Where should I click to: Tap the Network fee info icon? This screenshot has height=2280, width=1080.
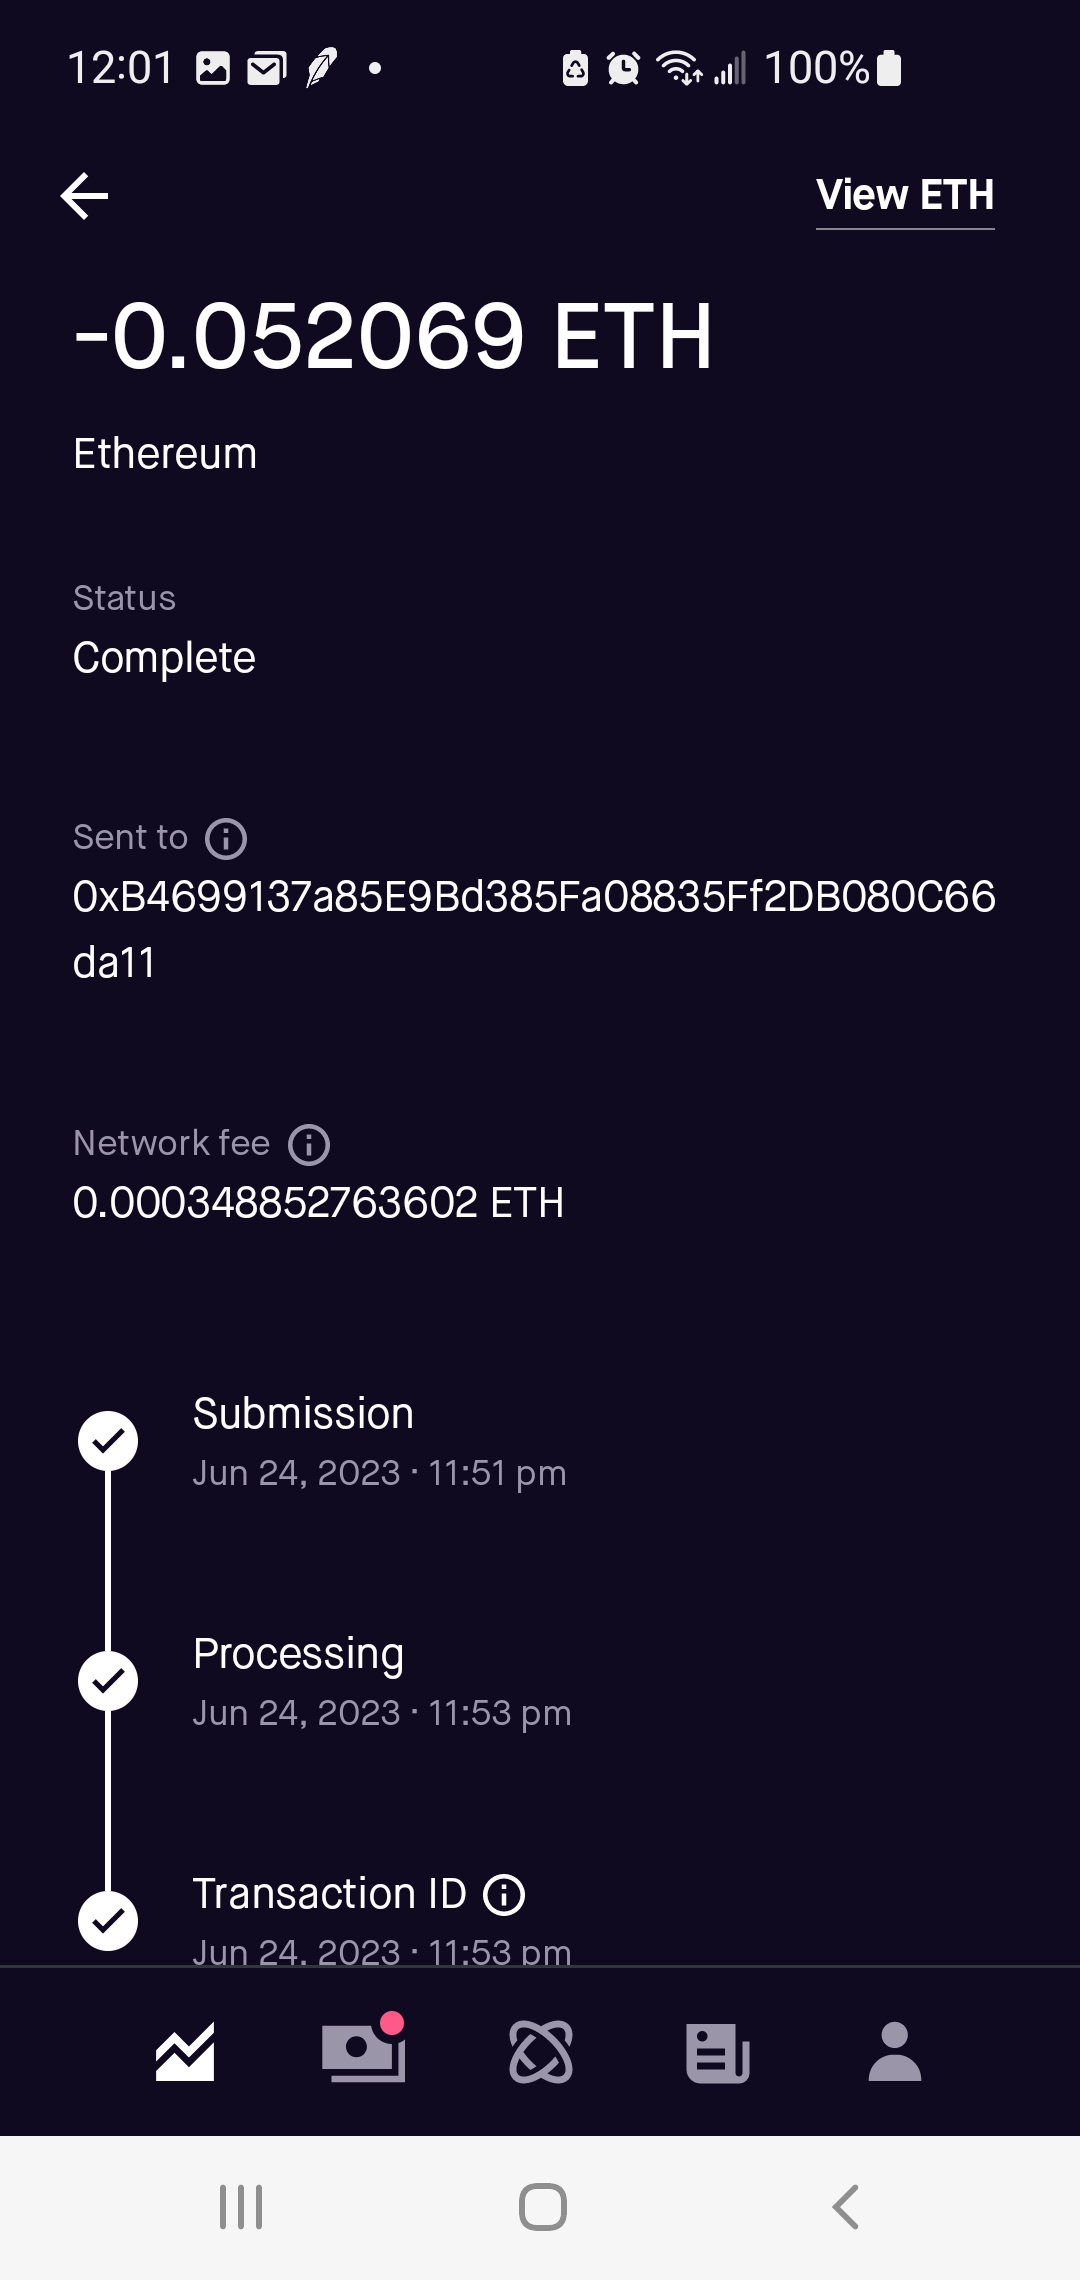[309, 1144]
